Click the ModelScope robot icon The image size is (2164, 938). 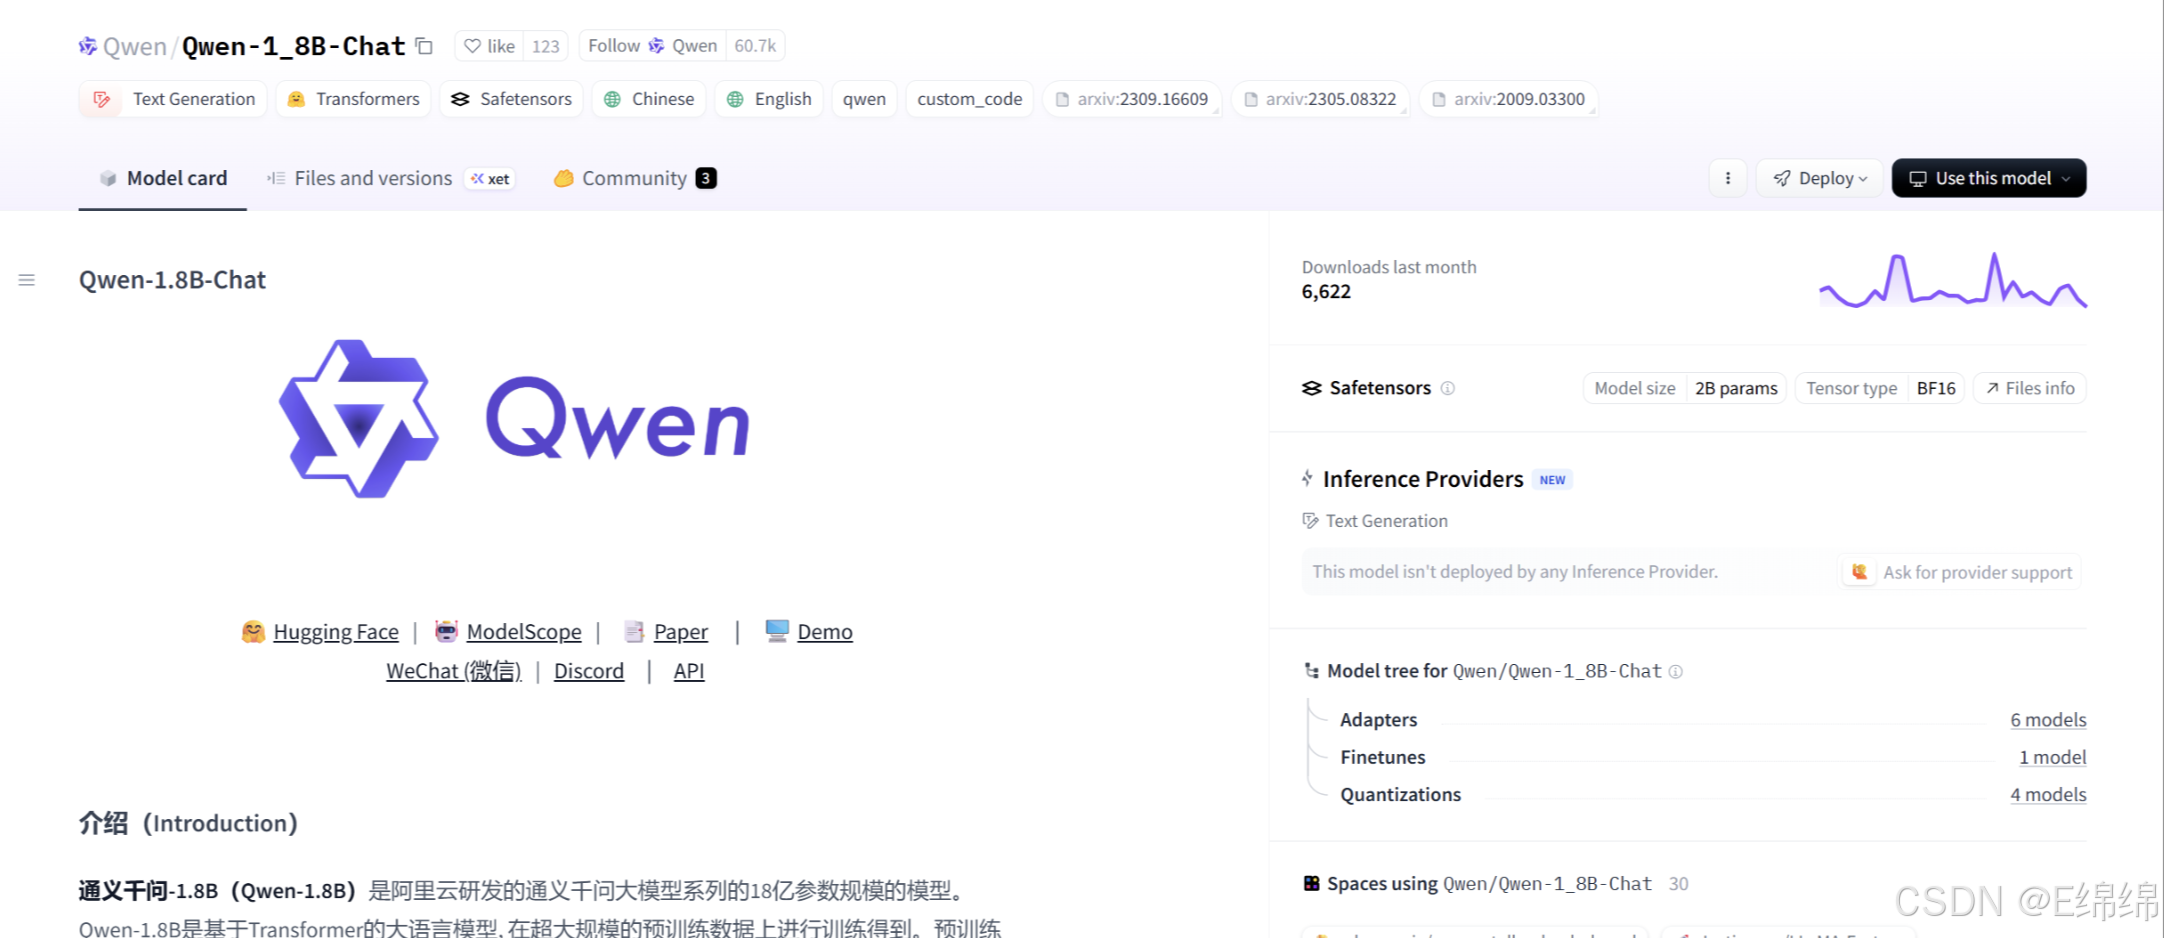(x=446, y=631)
